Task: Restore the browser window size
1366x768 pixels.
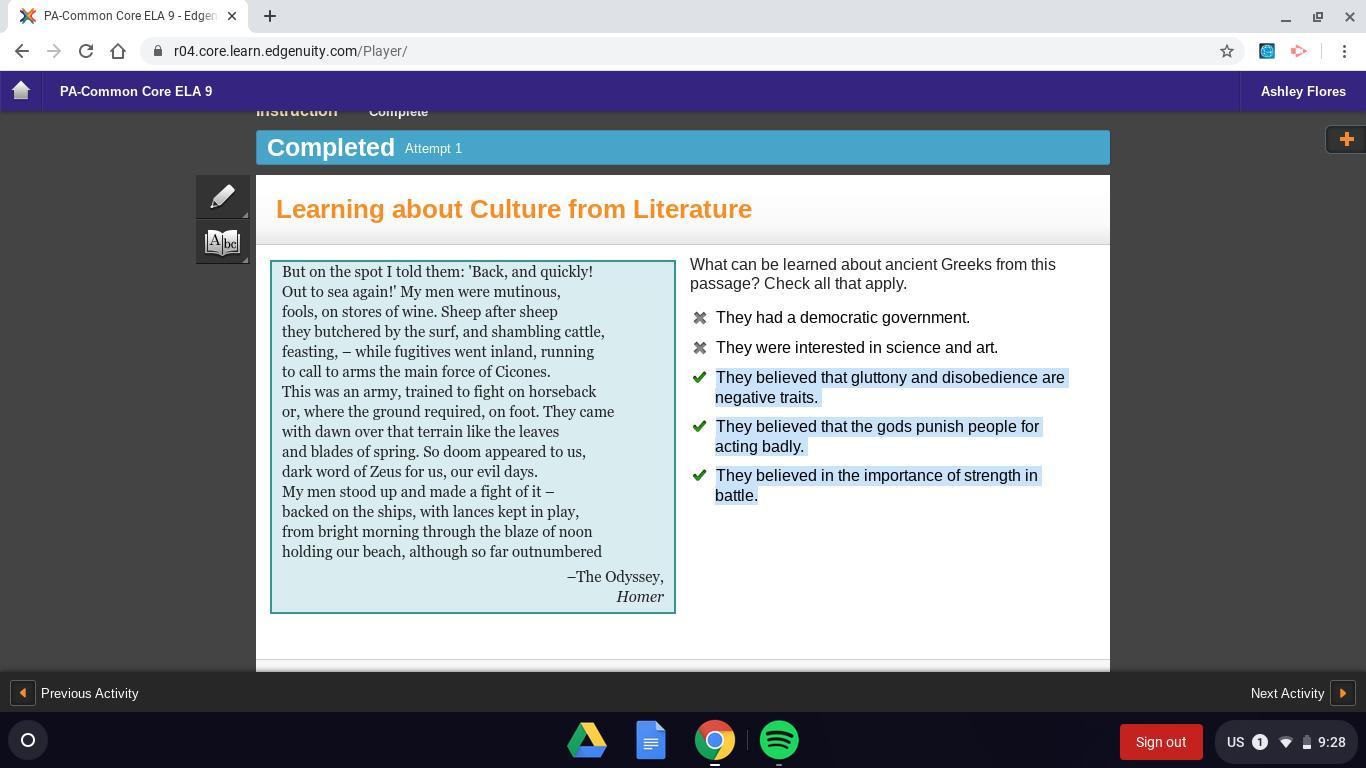Action: pyautogui.click(x=1318, y=17)
